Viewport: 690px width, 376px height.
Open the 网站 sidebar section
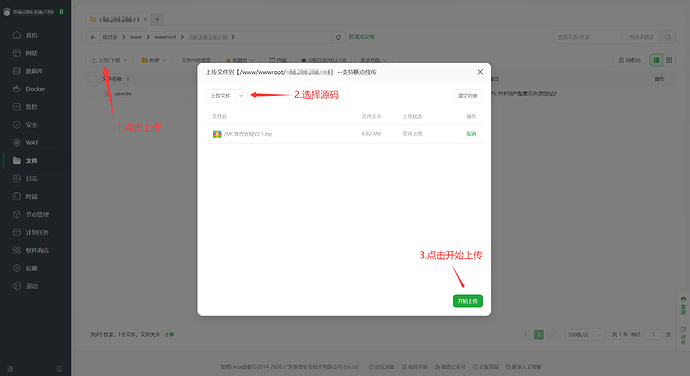(32, 53)
